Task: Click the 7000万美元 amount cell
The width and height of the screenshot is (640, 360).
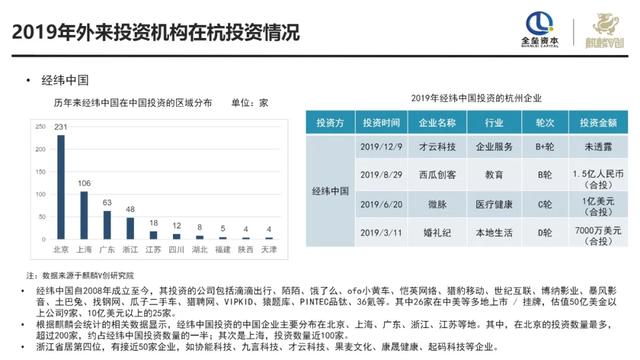Action: click(x=598, y=236)
